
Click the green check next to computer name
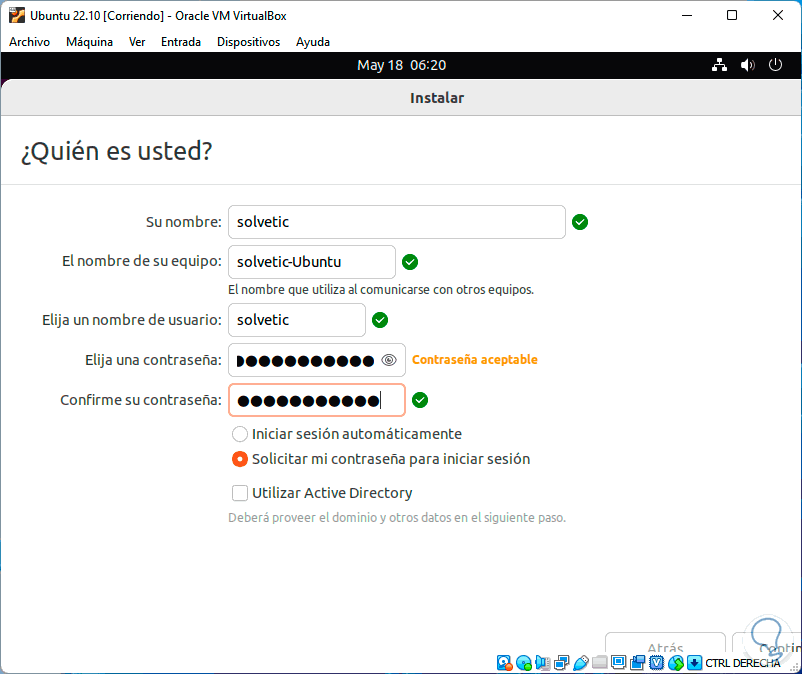coord(410,262)
